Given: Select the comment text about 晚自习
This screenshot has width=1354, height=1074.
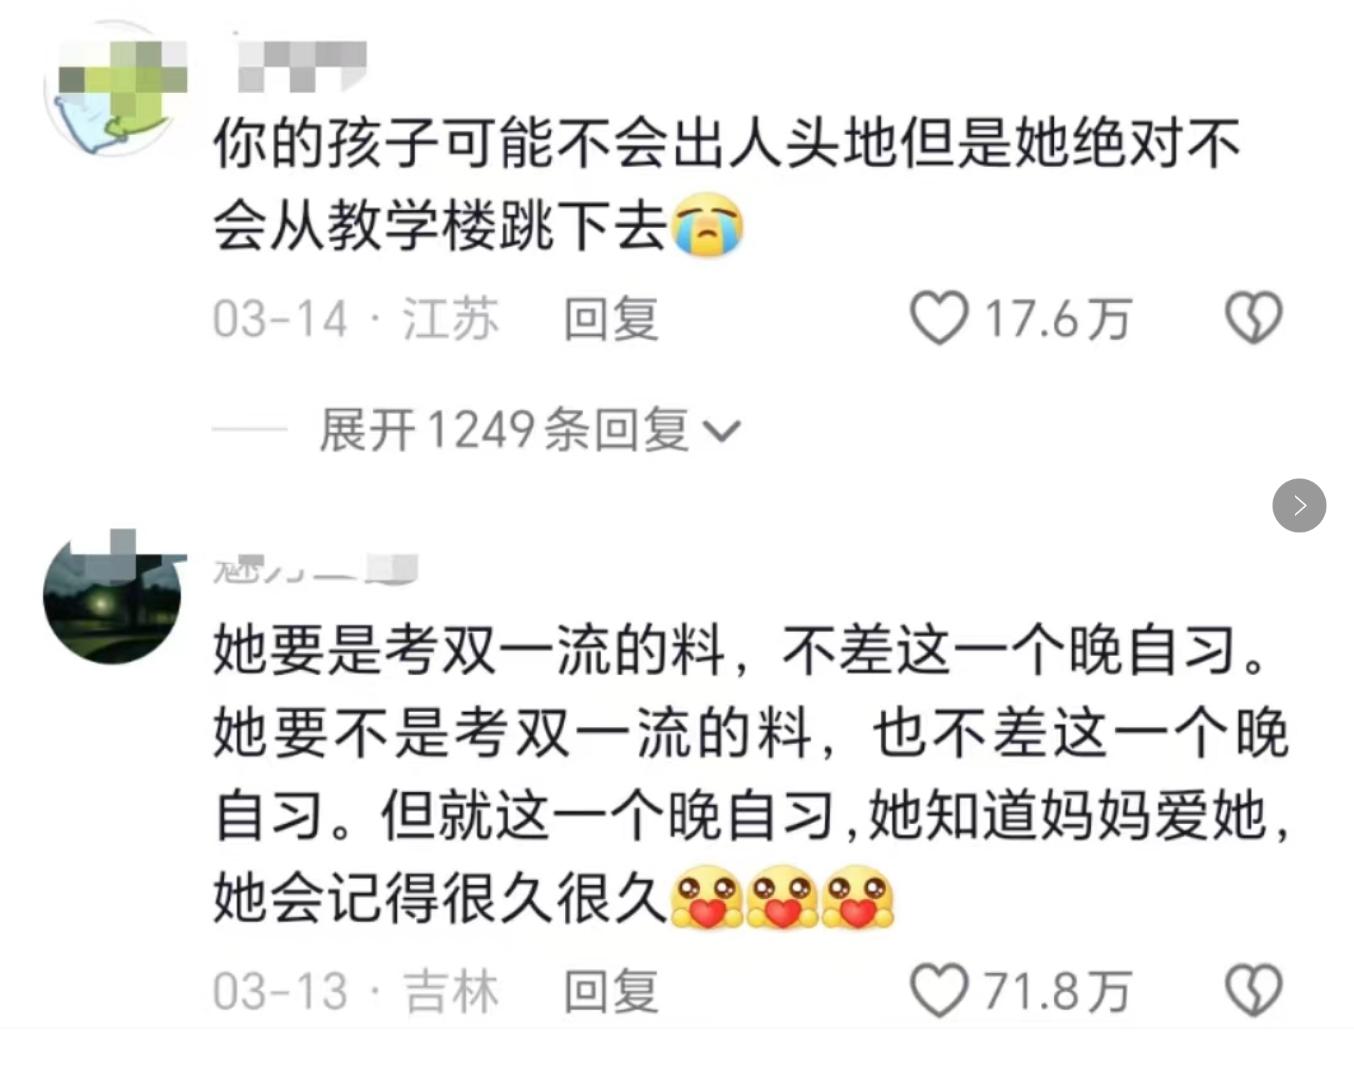Looking at the screenshot, I should click(752, 774).
